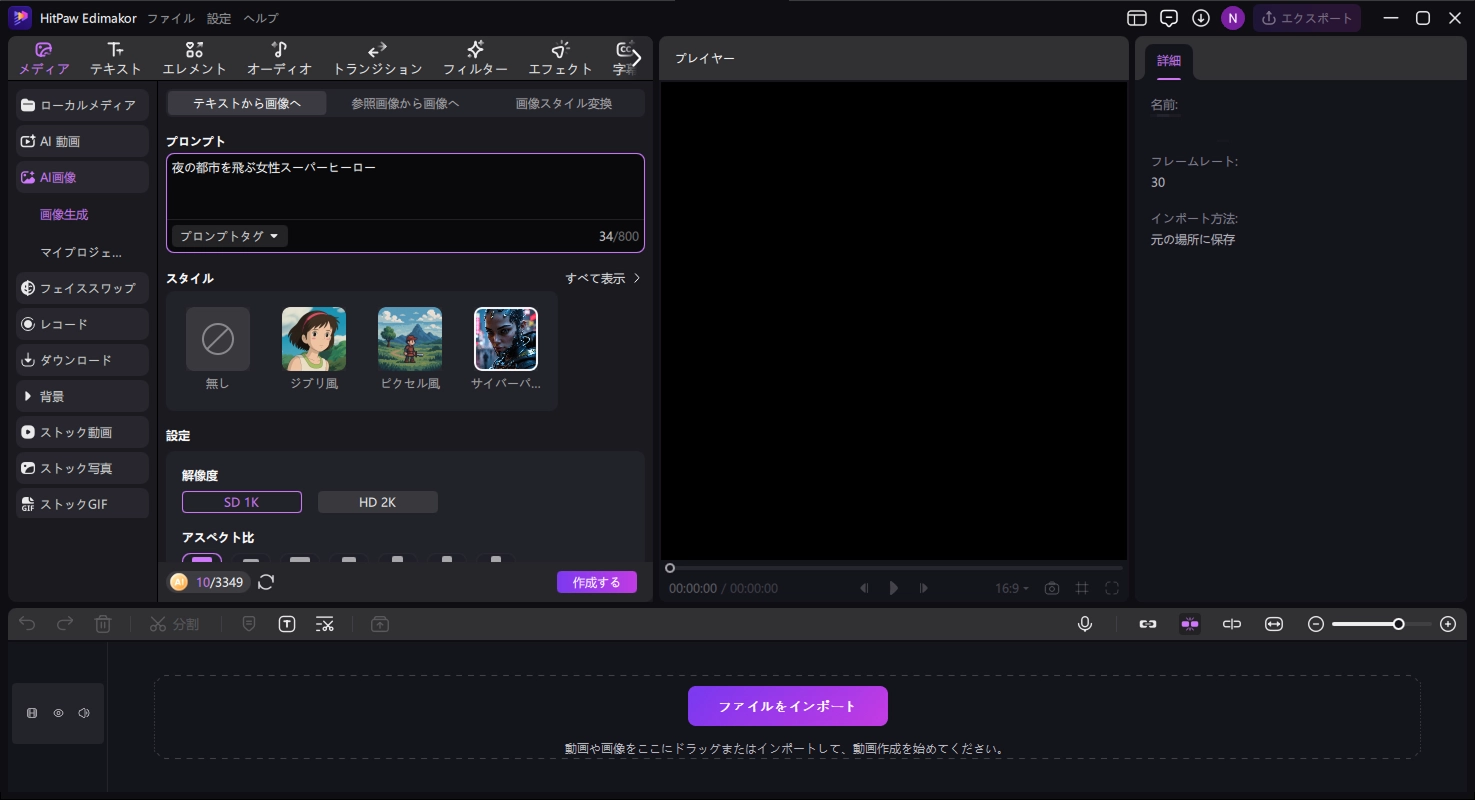Open マイプロジェ... sub-item
Image resolution: width=1475 pixels, height=800 pixels.
[81, 252]
